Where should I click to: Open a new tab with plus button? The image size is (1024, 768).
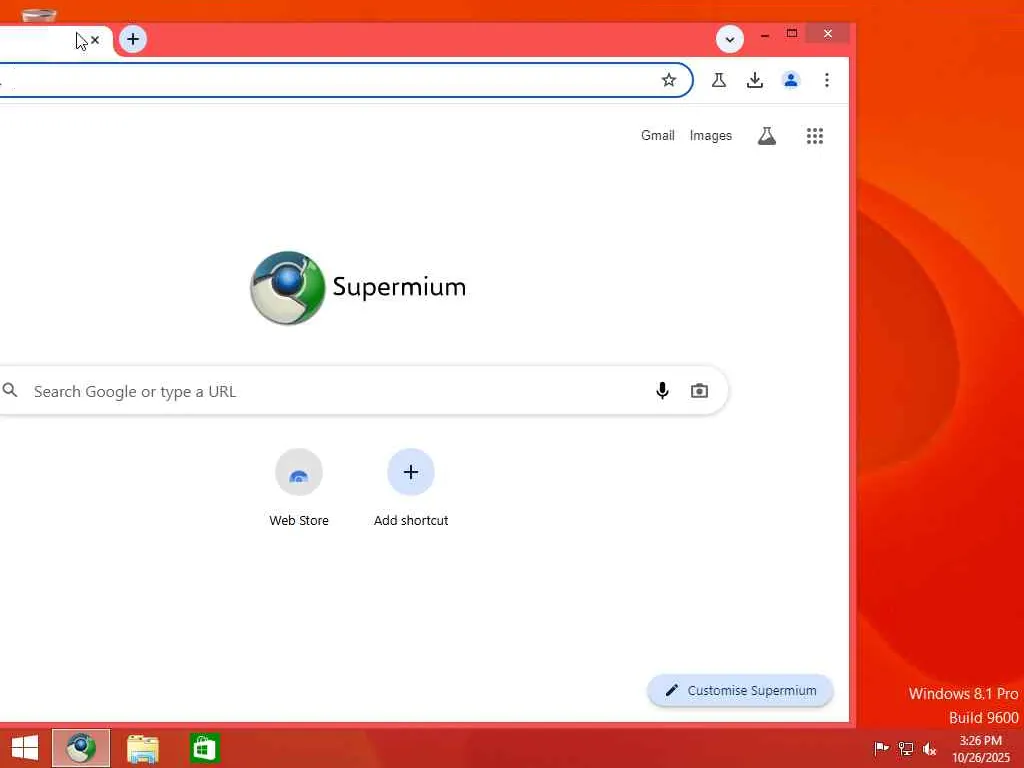[133, 39]
